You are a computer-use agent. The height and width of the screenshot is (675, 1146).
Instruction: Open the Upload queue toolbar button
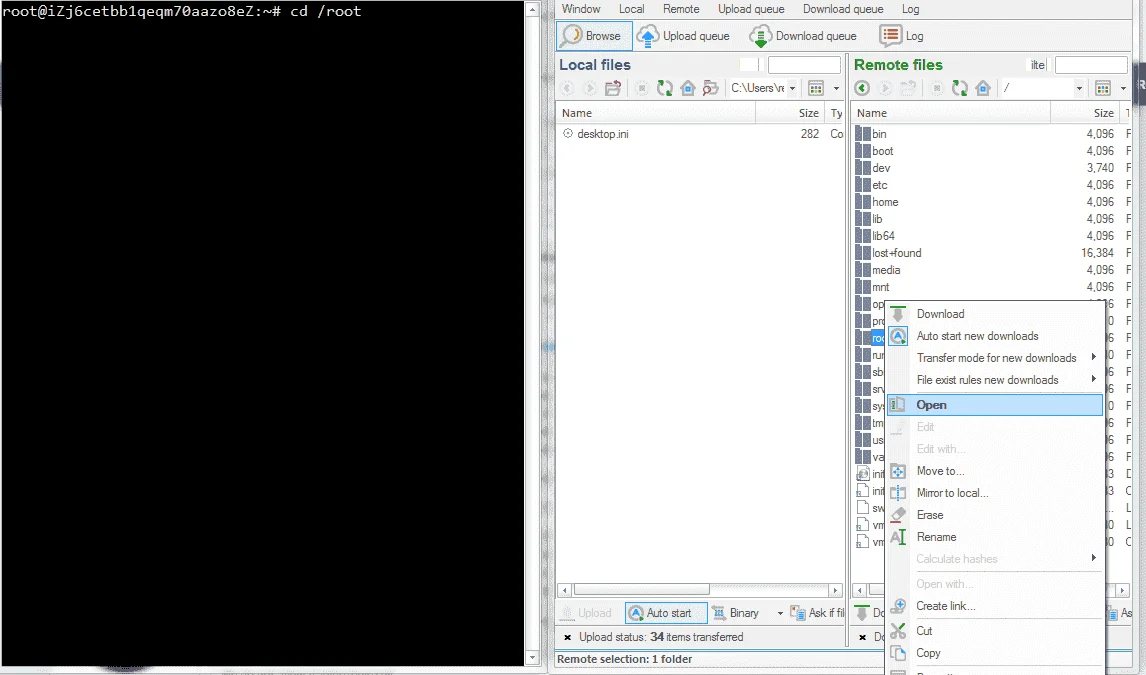coord(683,36)
